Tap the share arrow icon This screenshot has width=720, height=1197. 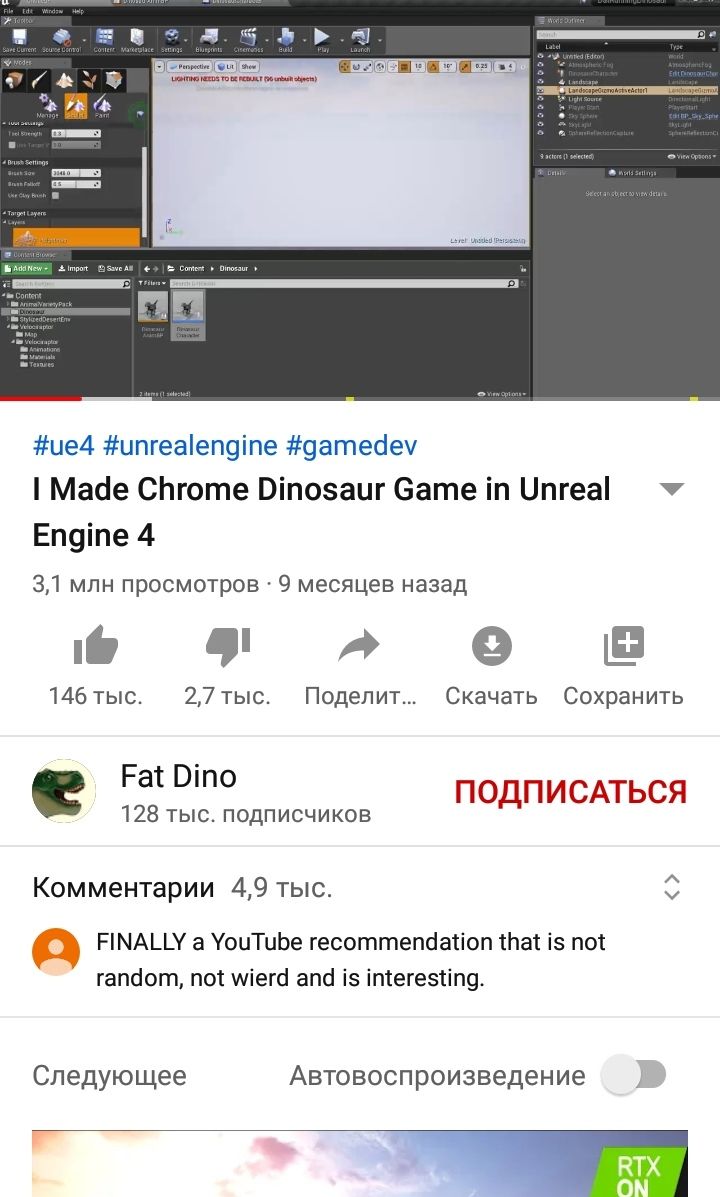[359, 645]
